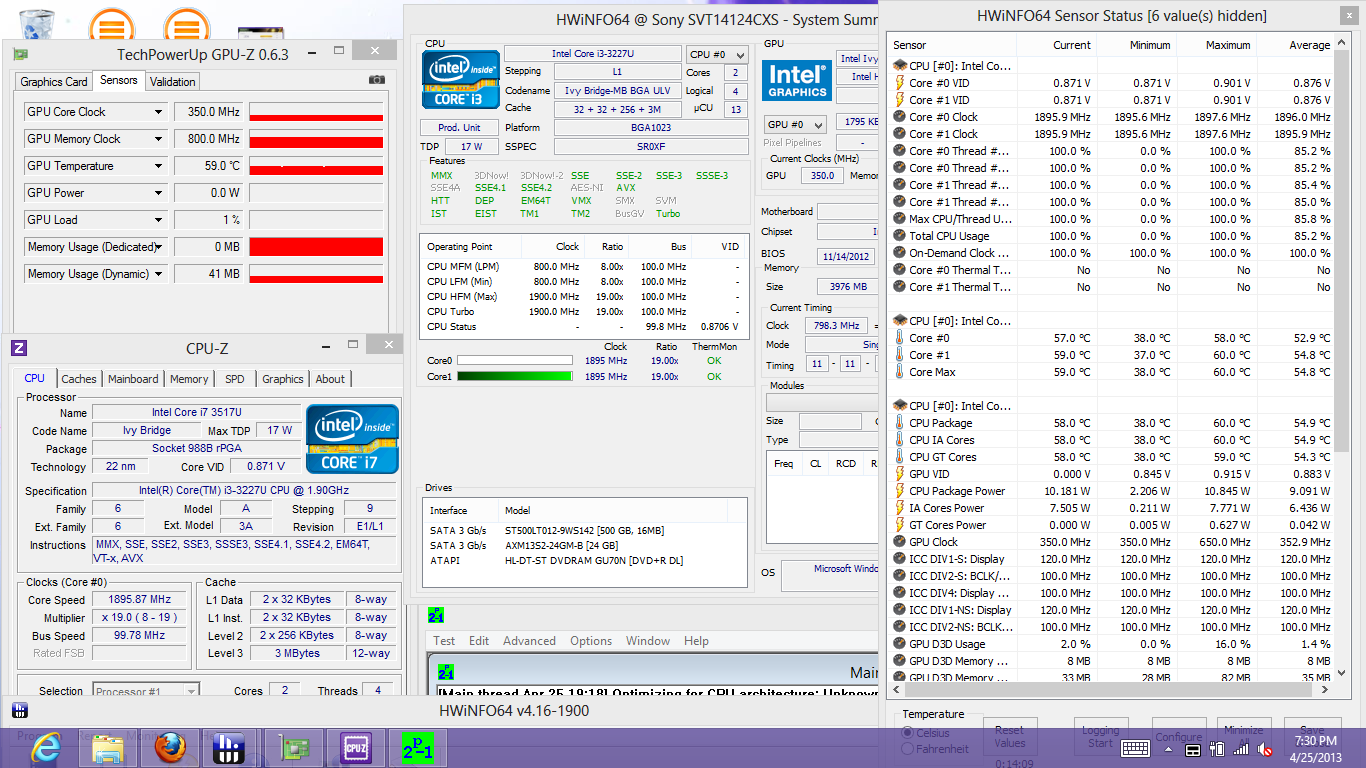Open the About tab in CPU-Z
The width and height of the screenshot is (1366, 768).
click(330, 379)
